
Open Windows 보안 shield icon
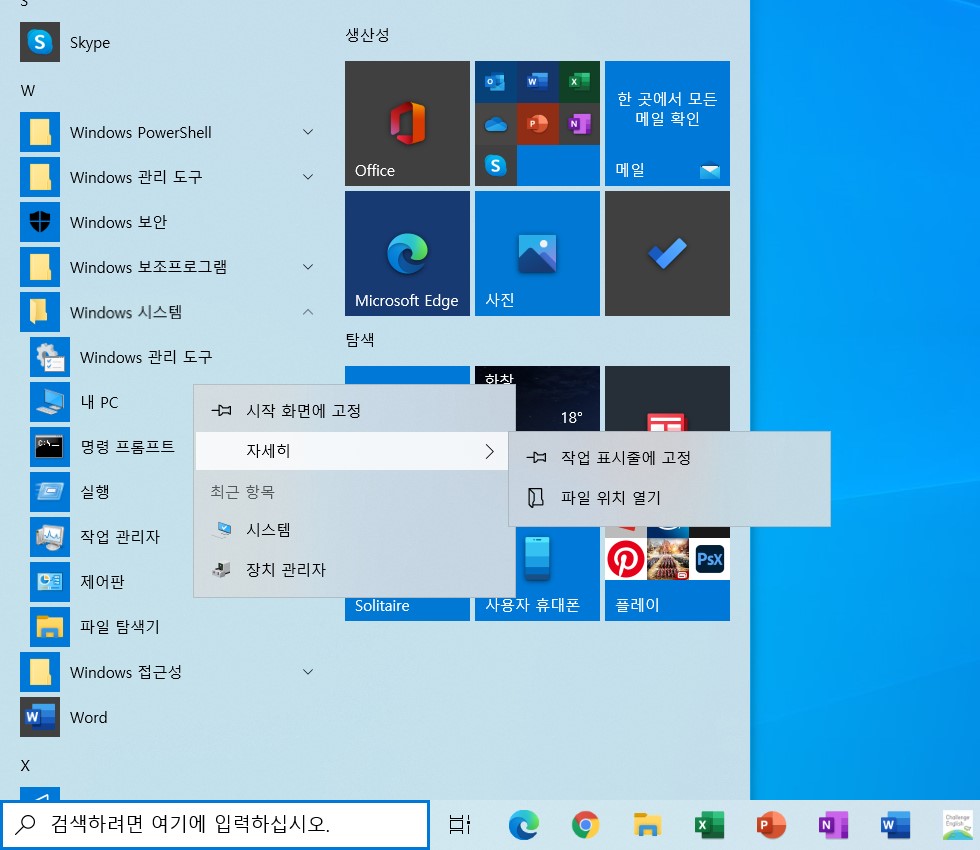click(40, 222)
